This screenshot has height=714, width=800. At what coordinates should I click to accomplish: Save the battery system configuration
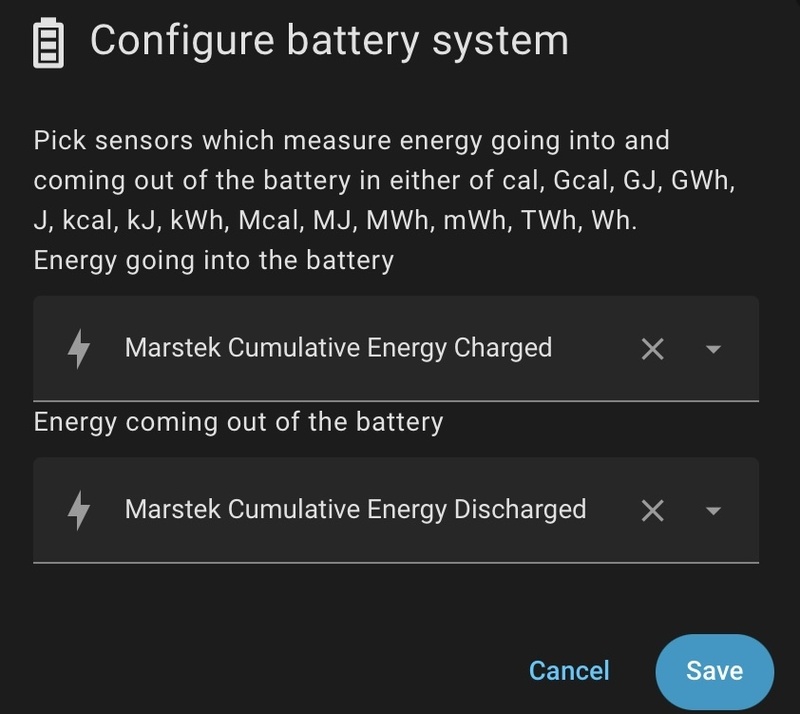tap(714, 670)
